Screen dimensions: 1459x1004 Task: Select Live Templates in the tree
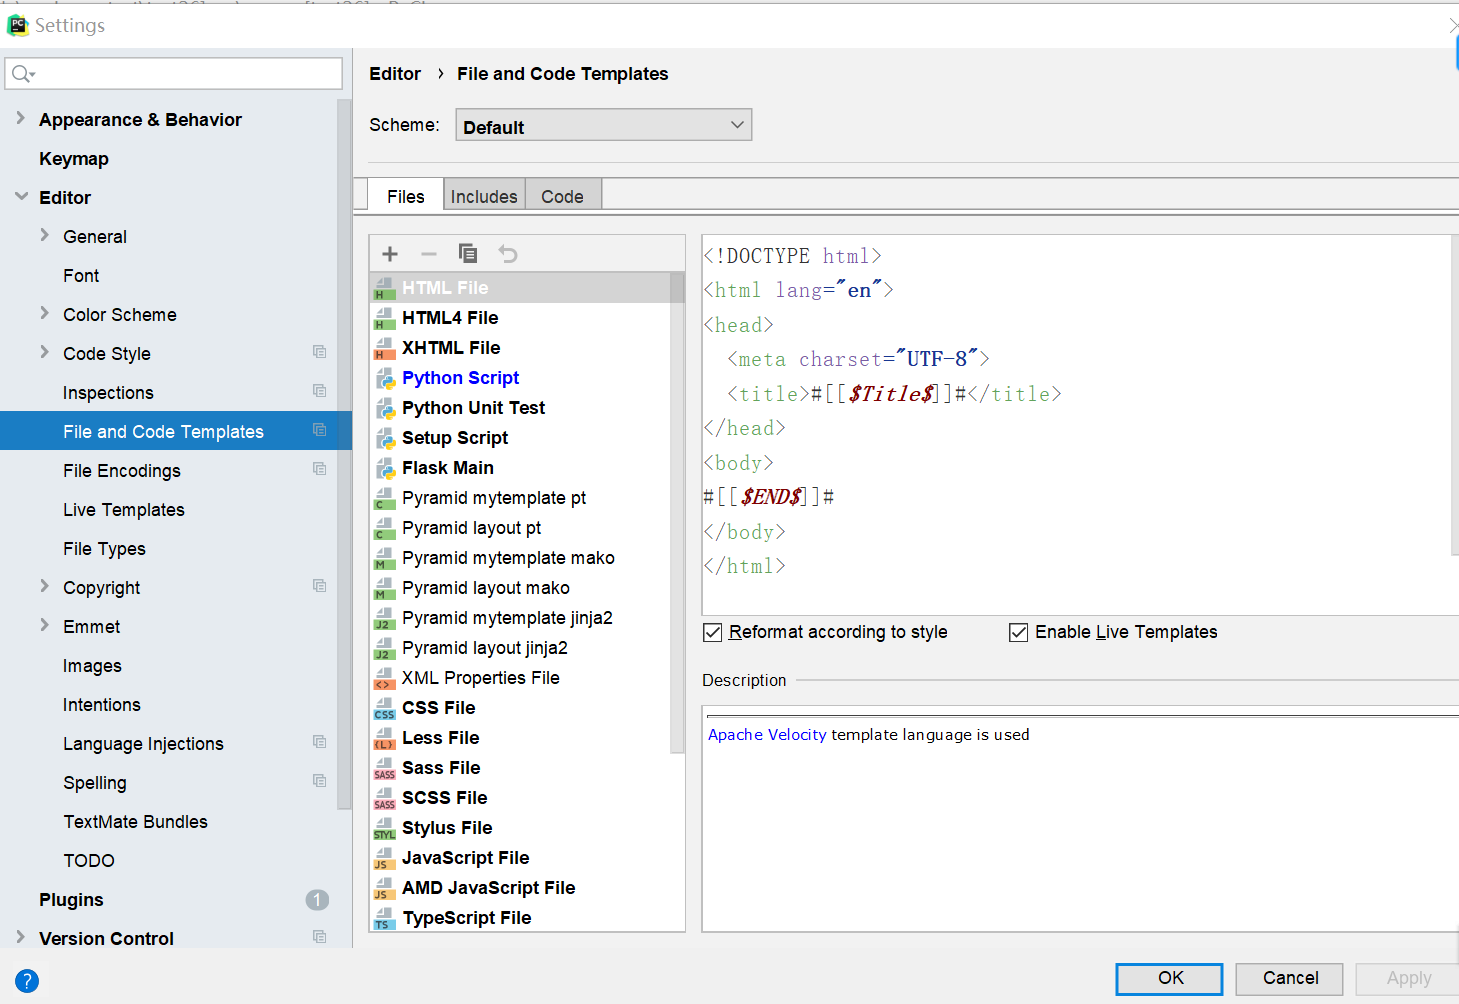(x=124, y=510)
